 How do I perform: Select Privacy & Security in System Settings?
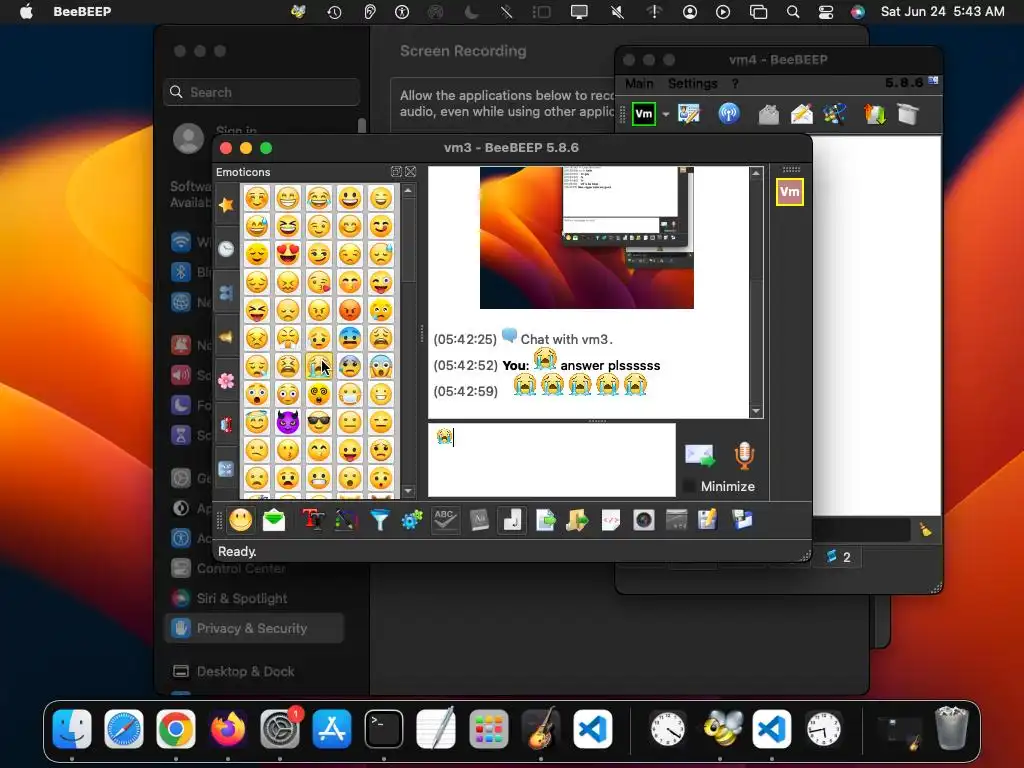tap(254, 628)
